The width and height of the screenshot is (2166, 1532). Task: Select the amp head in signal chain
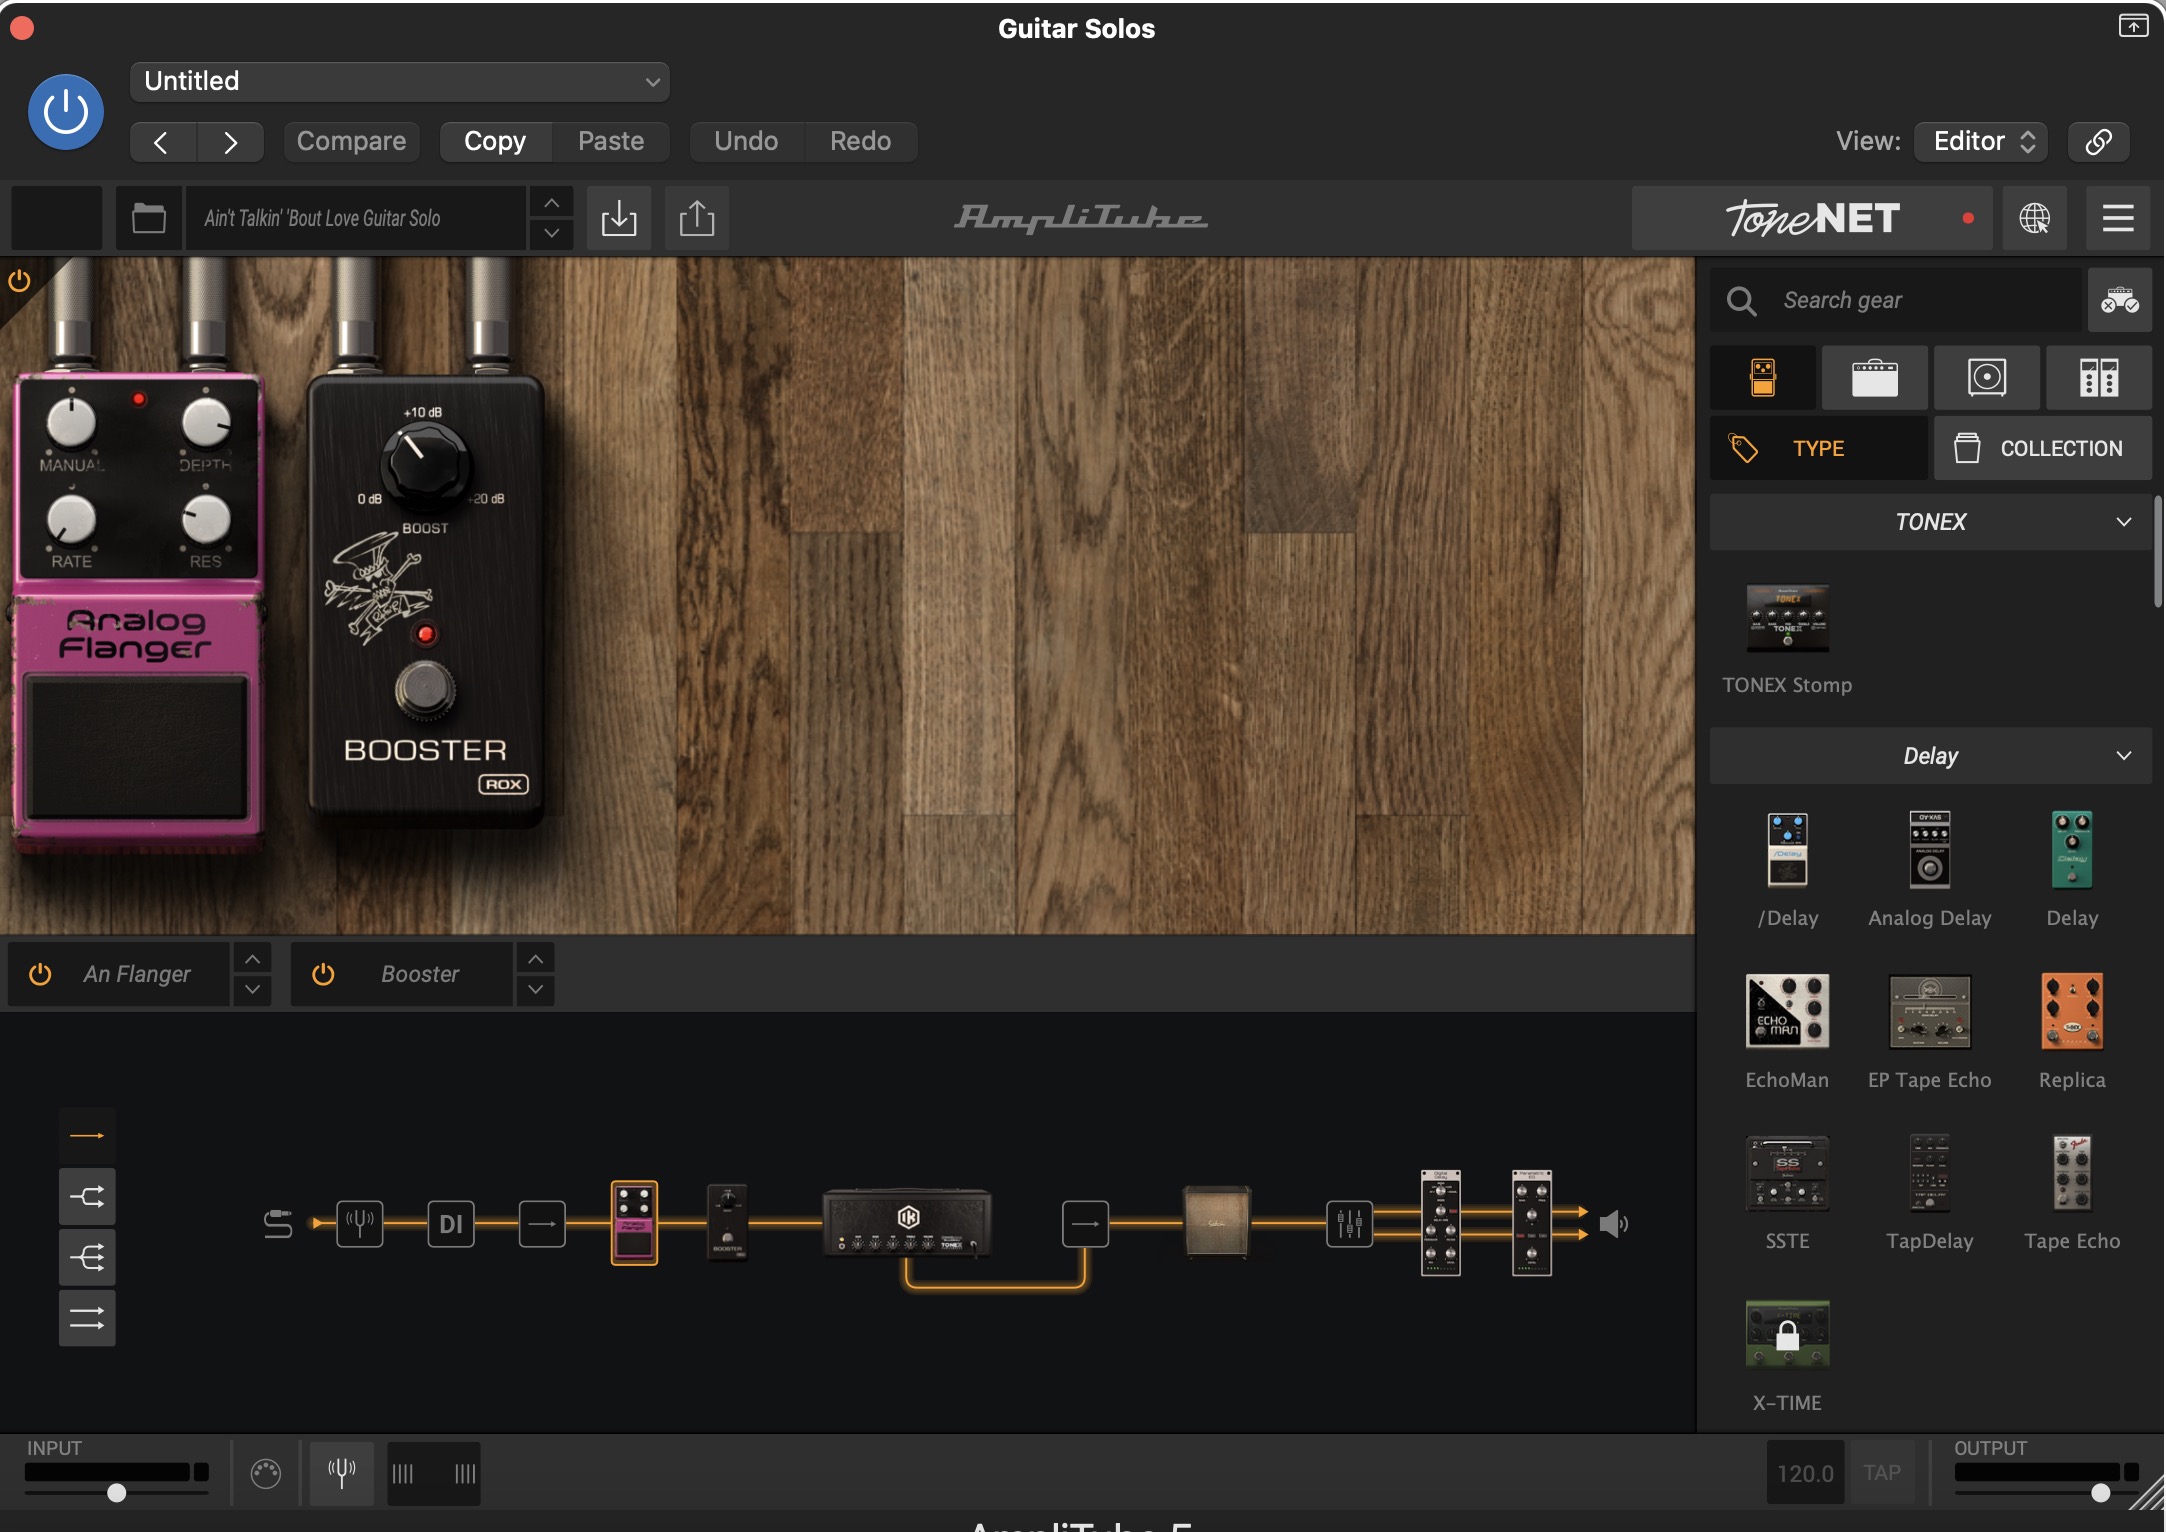(x=907, y=1221)
